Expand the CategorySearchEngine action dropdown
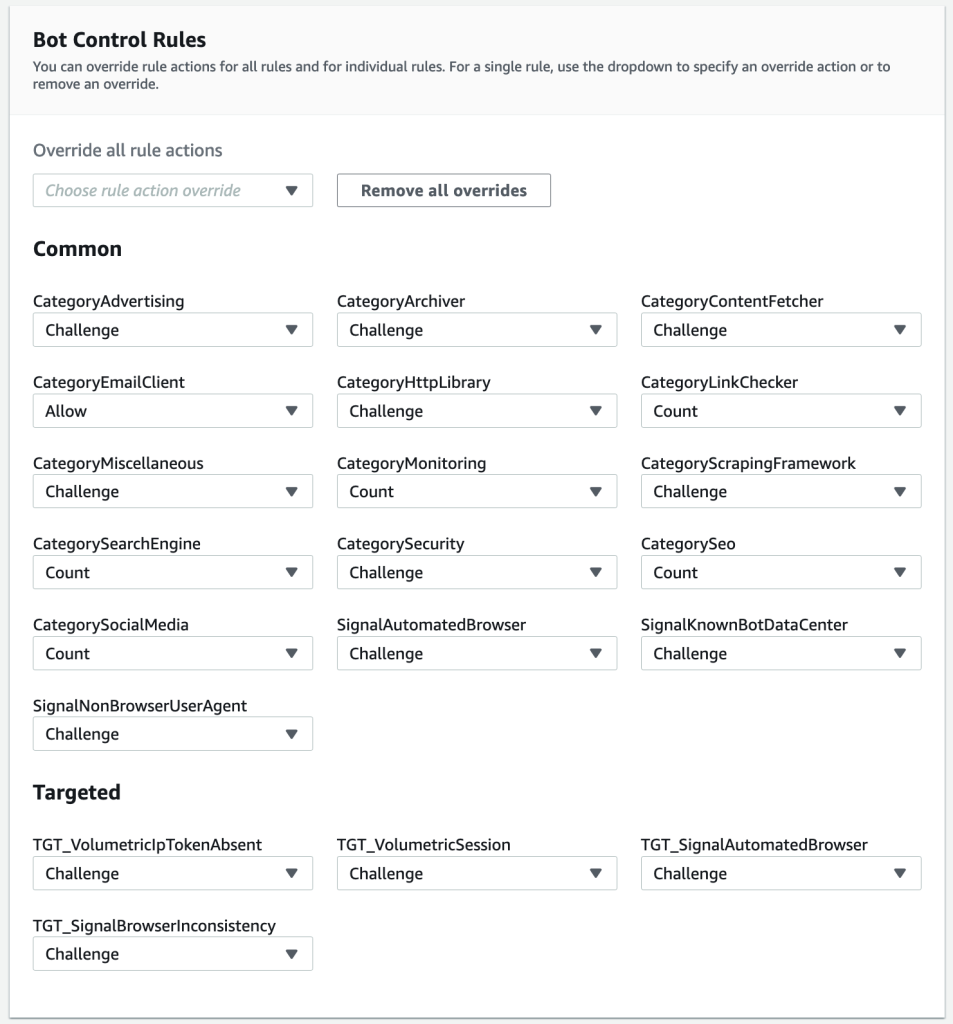 click(x=172, y=573)
